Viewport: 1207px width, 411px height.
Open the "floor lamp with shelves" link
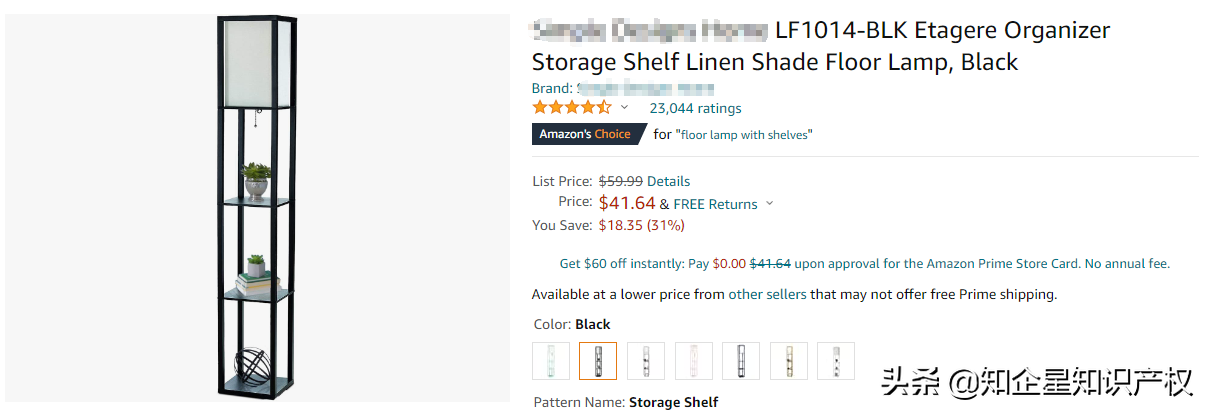(x=745, y=134)
